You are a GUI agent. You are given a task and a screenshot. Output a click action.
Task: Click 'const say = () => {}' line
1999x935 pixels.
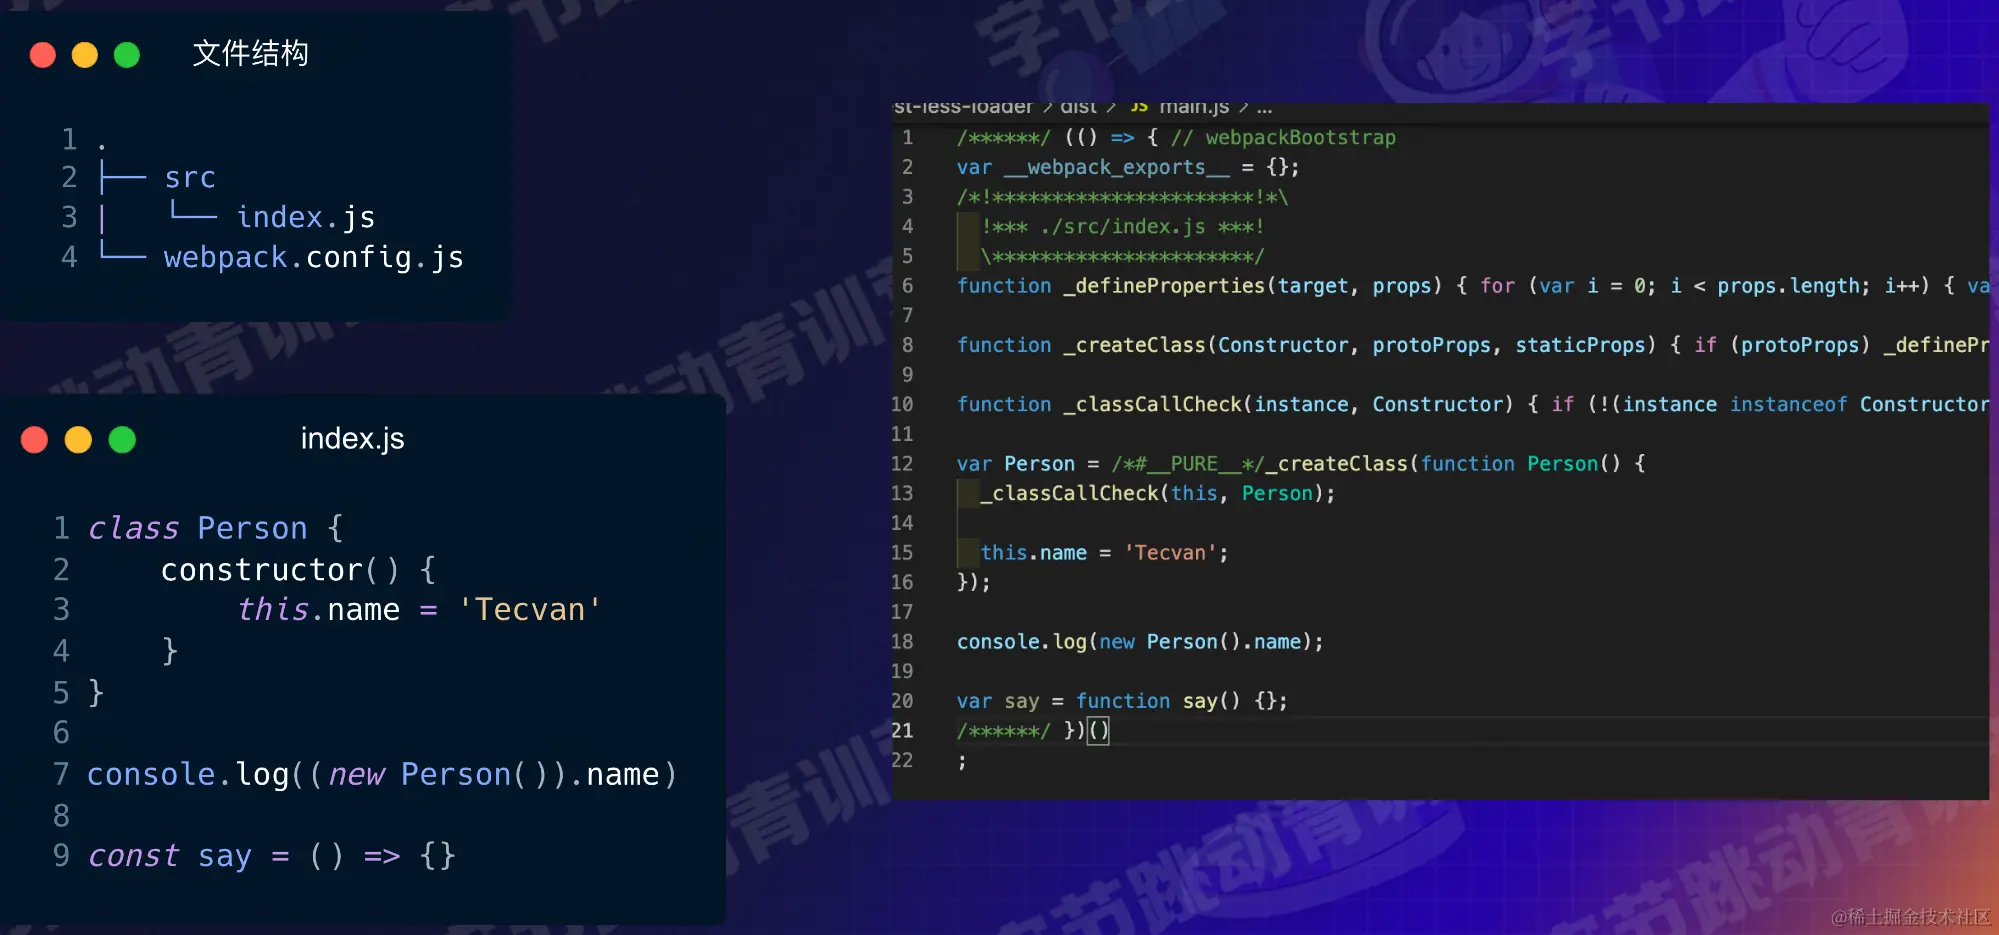tap(272, 856)
